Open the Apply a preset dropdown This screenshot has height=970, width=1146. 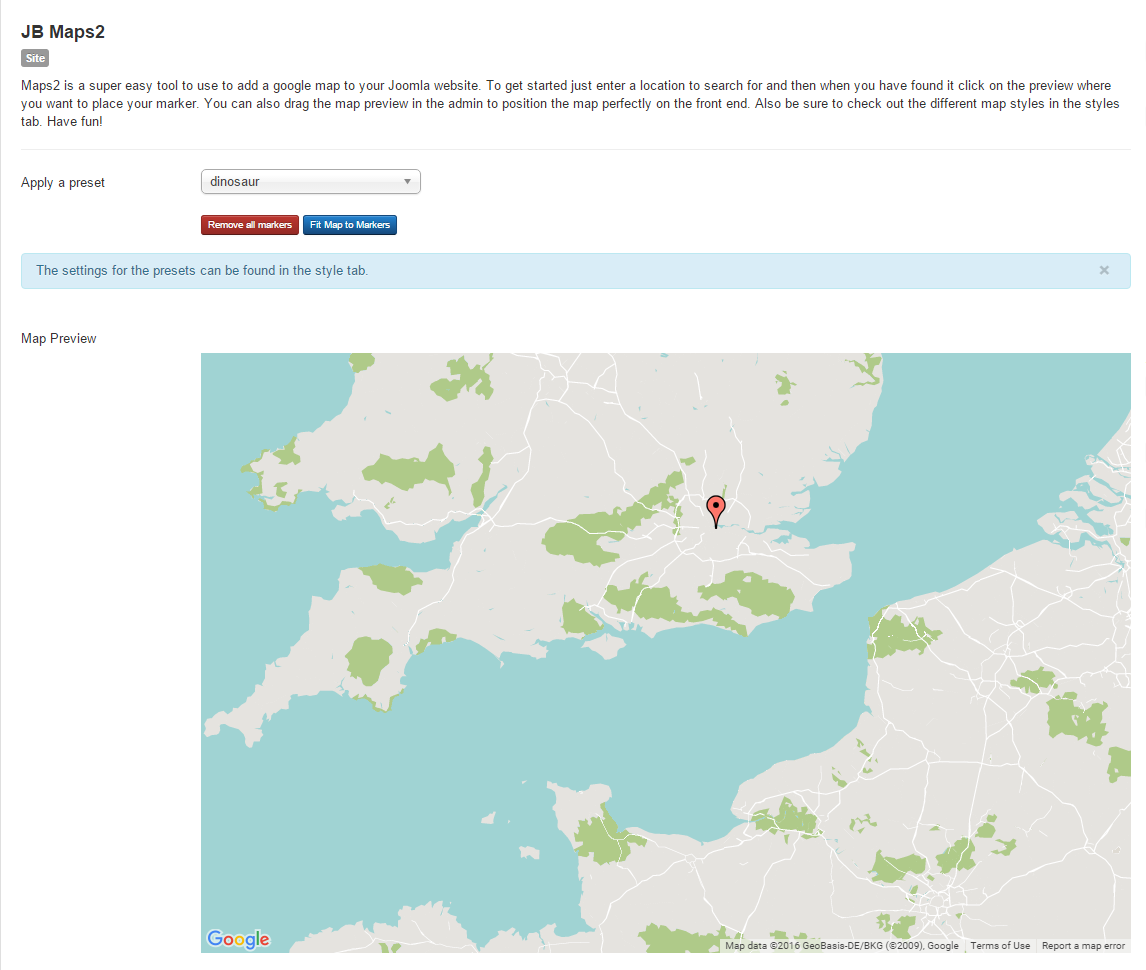[311, 181]
